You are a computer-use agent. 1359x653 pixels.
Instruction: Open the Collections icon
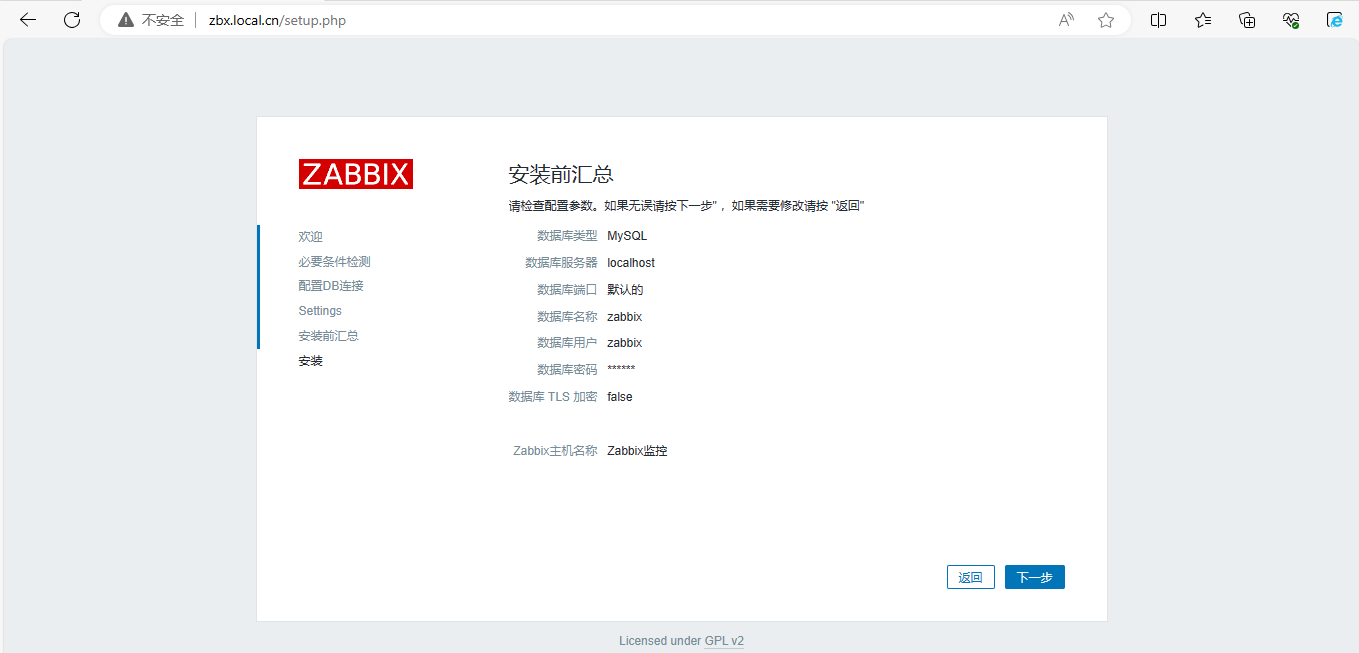[x=1247, y=20]
